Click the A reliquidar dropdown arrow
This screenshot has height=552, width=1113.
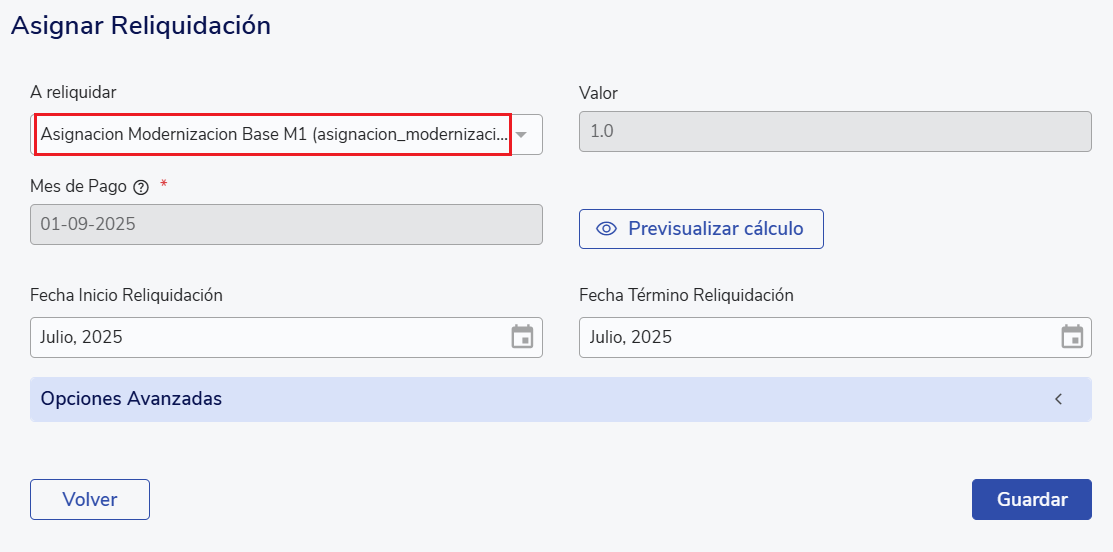point(521,134)
